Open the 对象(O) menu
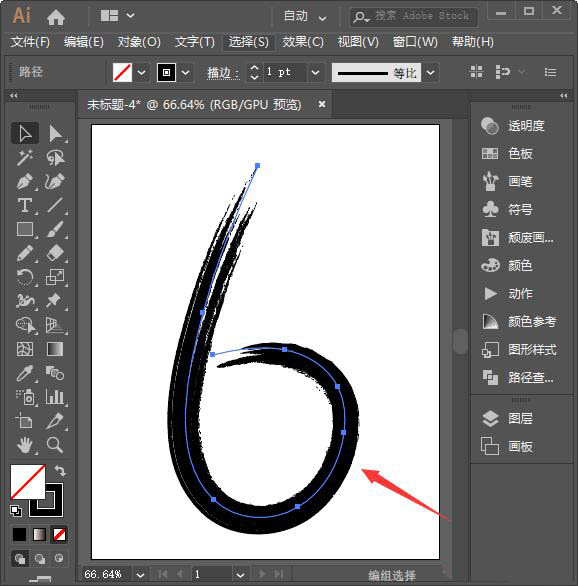578x586 pixels. pos(139,41)
